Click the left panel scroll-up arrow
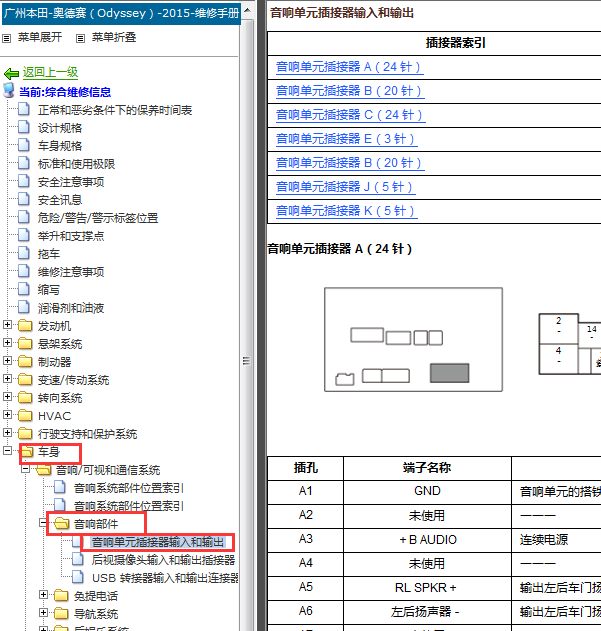 (248, 9)
